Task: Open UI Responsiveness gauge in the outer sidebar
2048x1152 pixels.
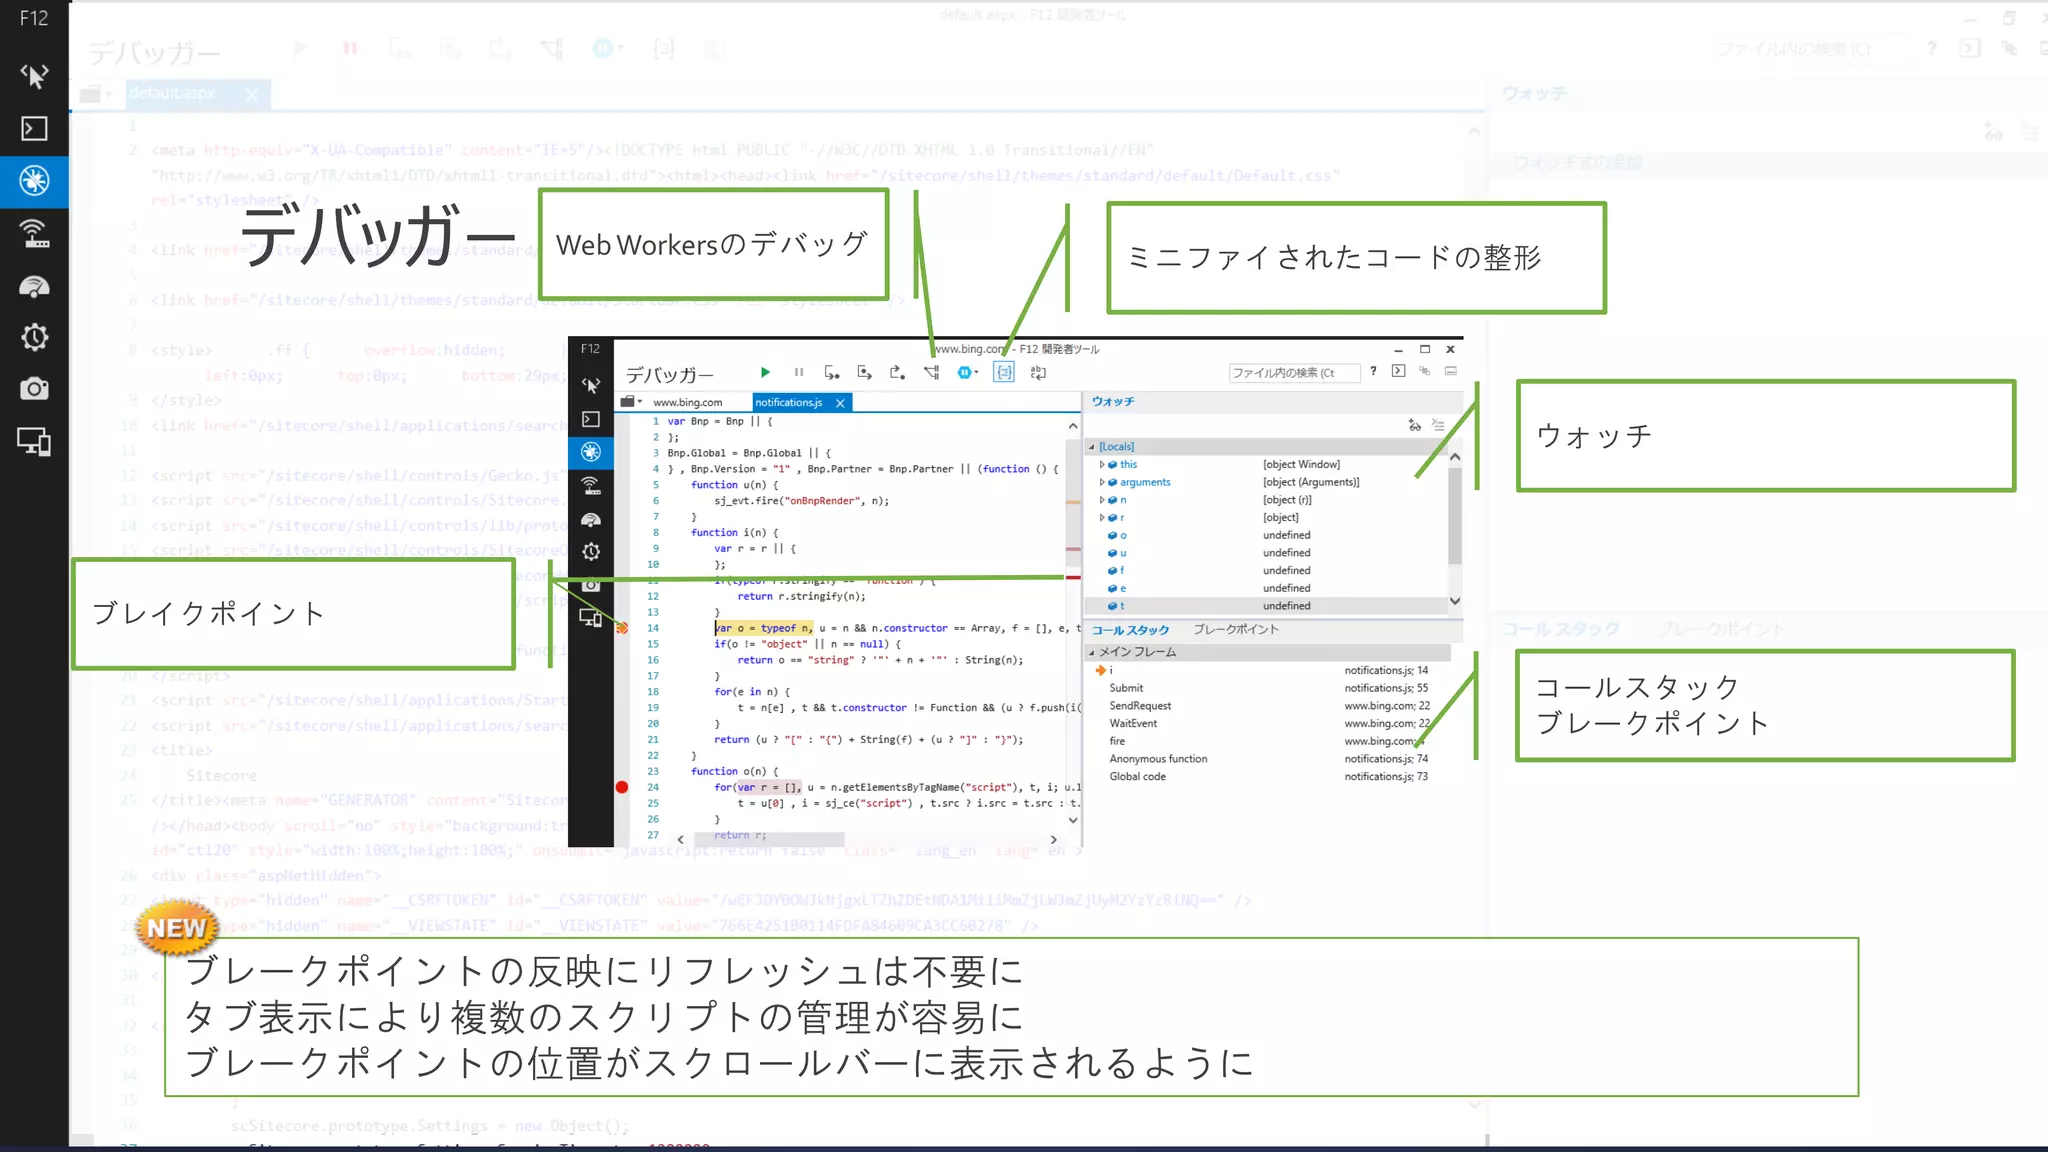Action: coord(34,287)
